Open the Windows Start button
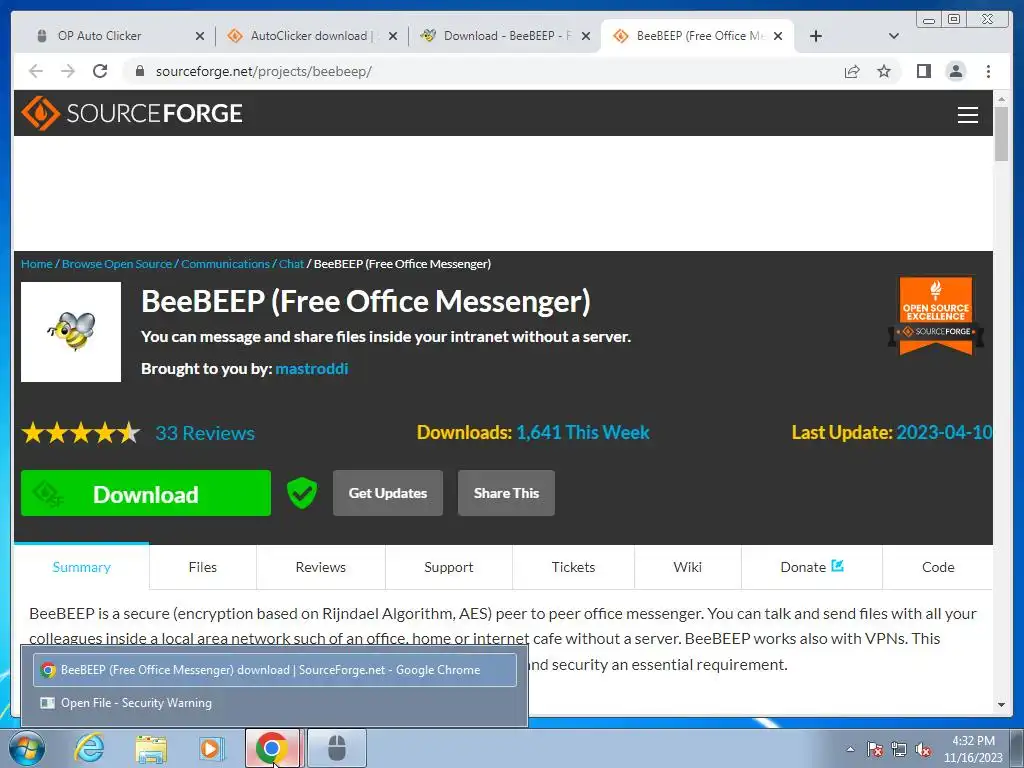The width and height of the screenshot is (1024, 768). point(27,748)
